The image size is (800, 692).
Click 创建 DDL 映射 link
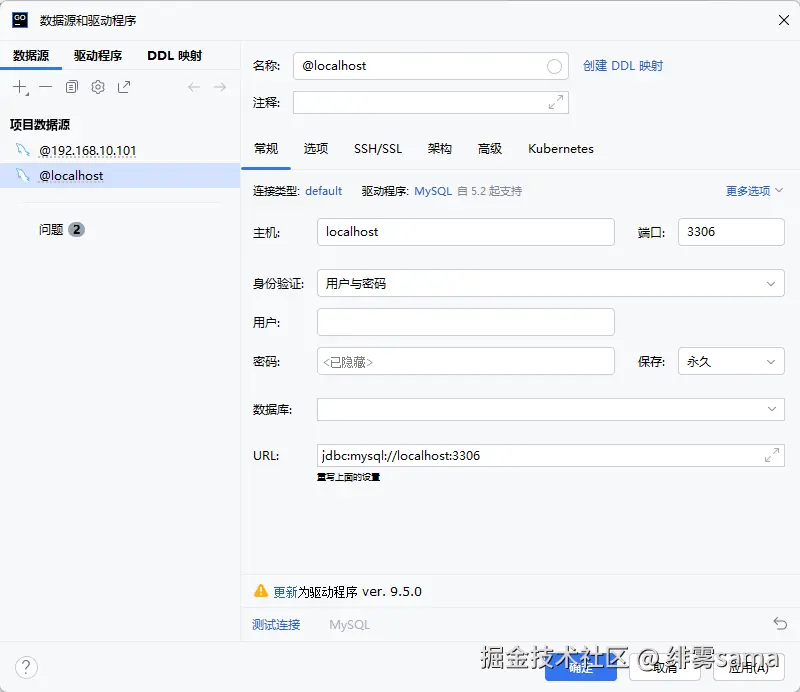(x=623, y=66)
